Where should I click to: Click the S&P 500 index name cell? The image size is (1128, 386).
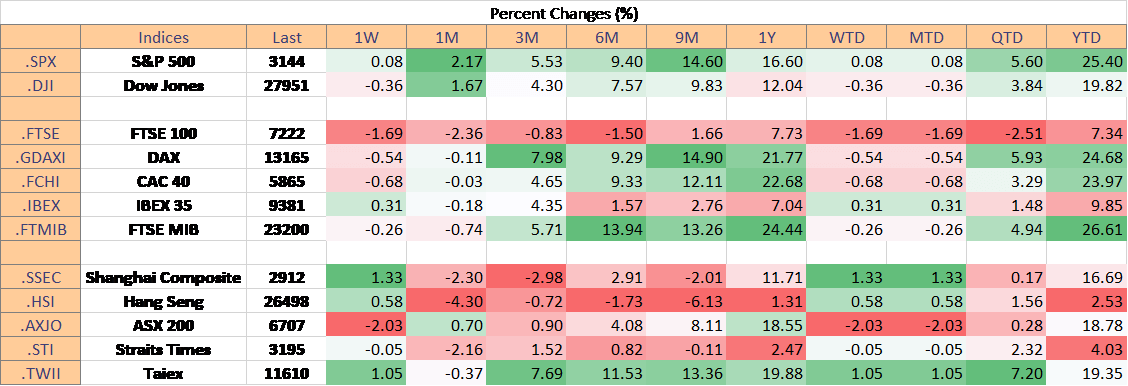point(163,62)
